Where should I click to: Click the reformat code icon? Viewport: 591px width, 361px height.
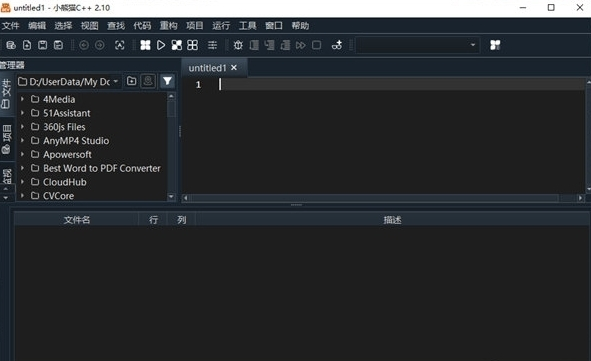(x=119, y=45)
